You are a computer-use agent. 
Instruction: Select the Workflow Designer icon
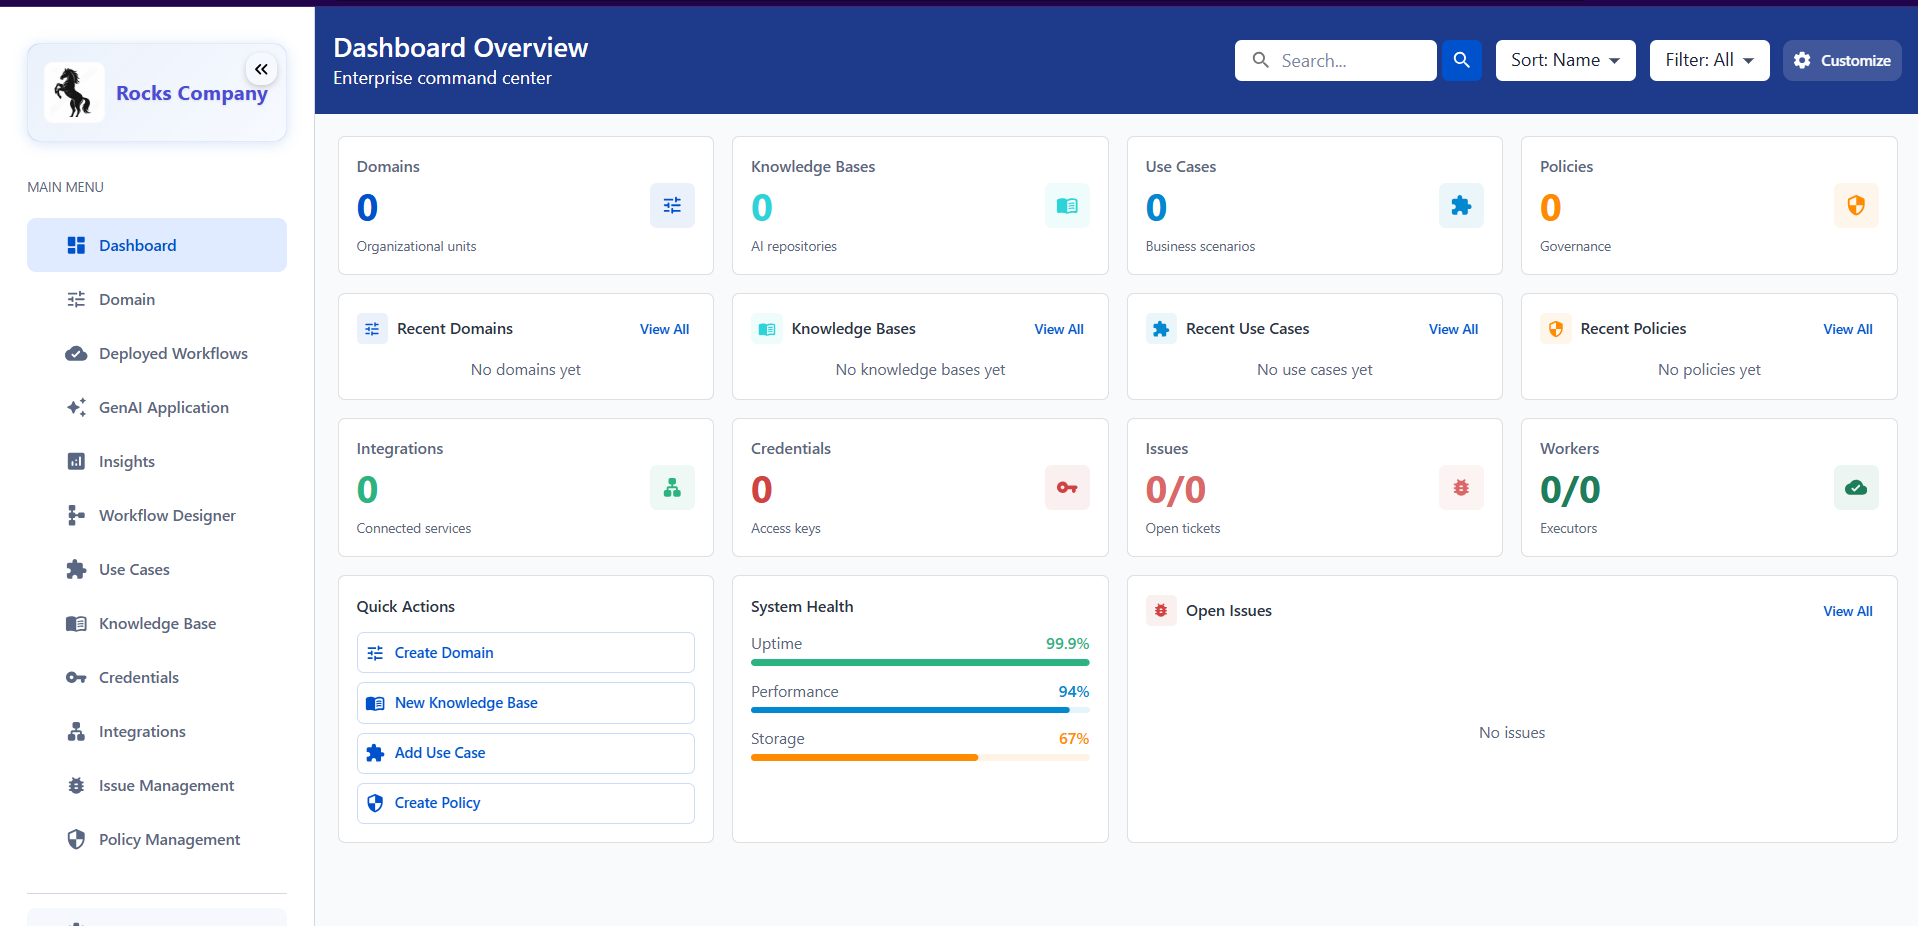pos(76,515)
